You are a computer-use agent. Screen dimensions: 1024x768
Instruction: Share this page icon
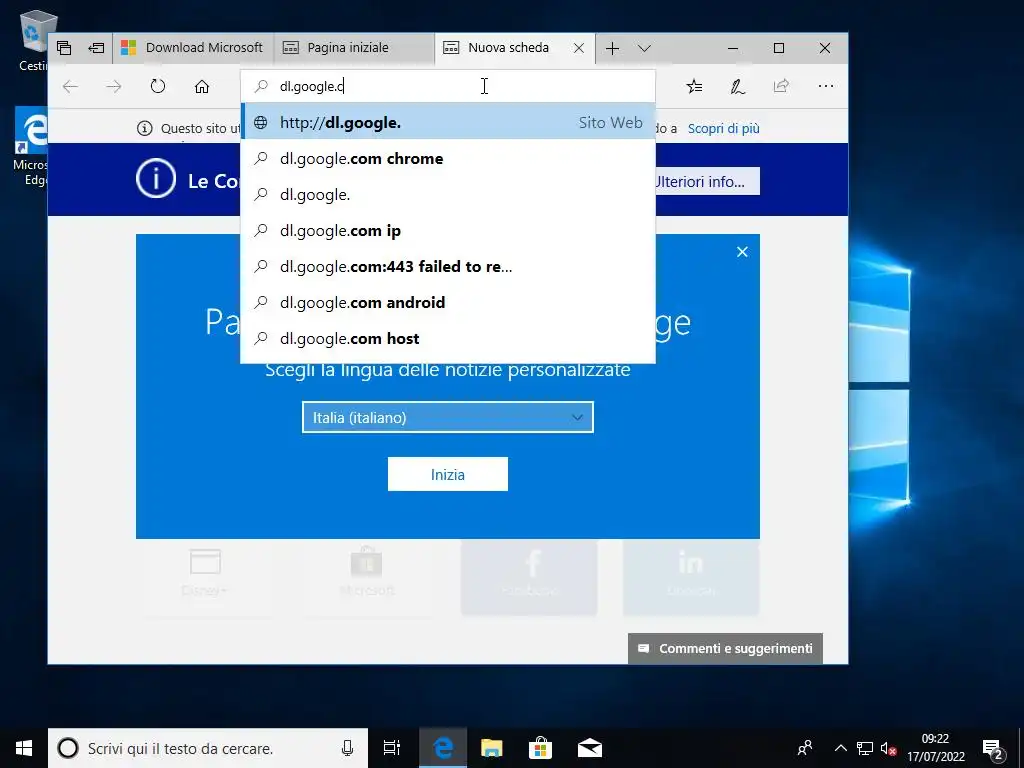[x=781, y=86]
